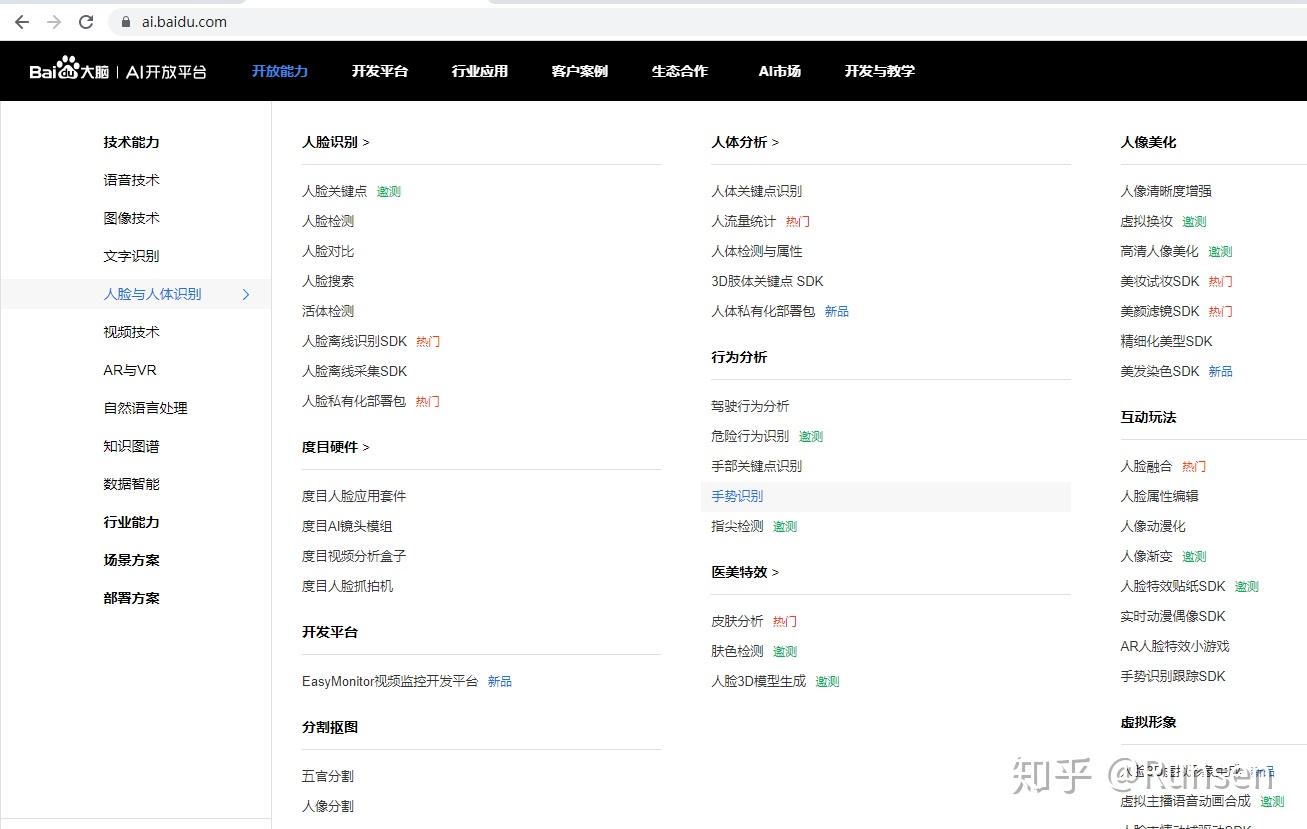Open the 人脸私有化部署包 link
This screenshot has width=1307, height=829.
click(x=354, y=401)
